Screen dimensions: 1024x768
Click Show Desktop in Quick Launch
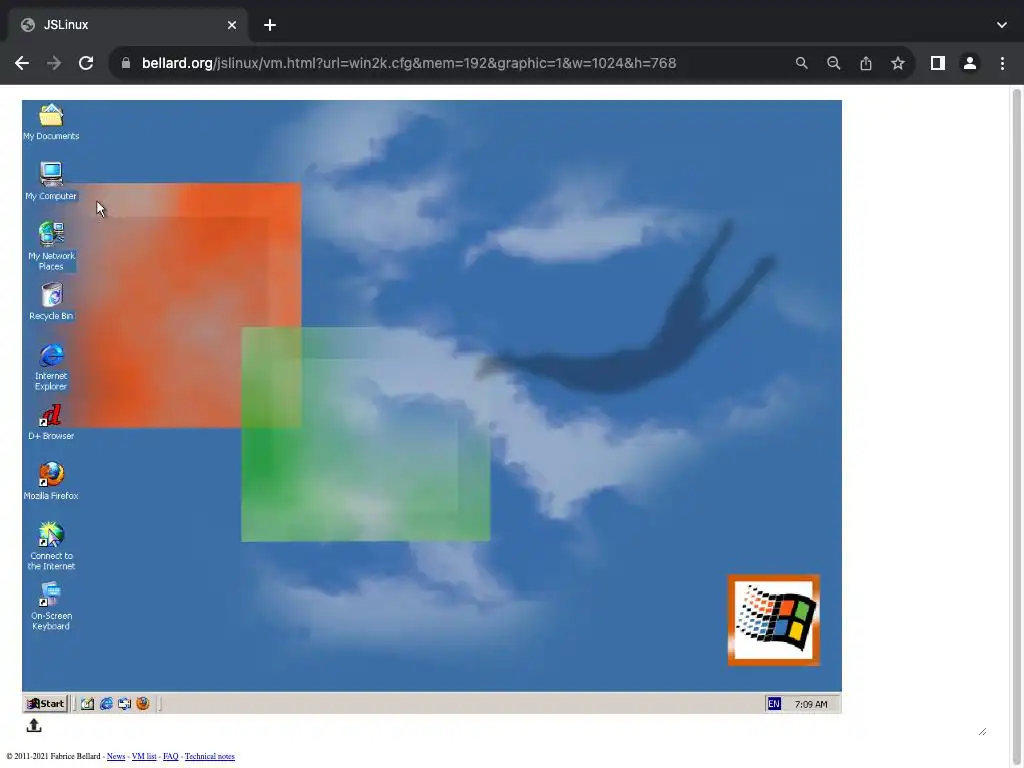[88, 703]
